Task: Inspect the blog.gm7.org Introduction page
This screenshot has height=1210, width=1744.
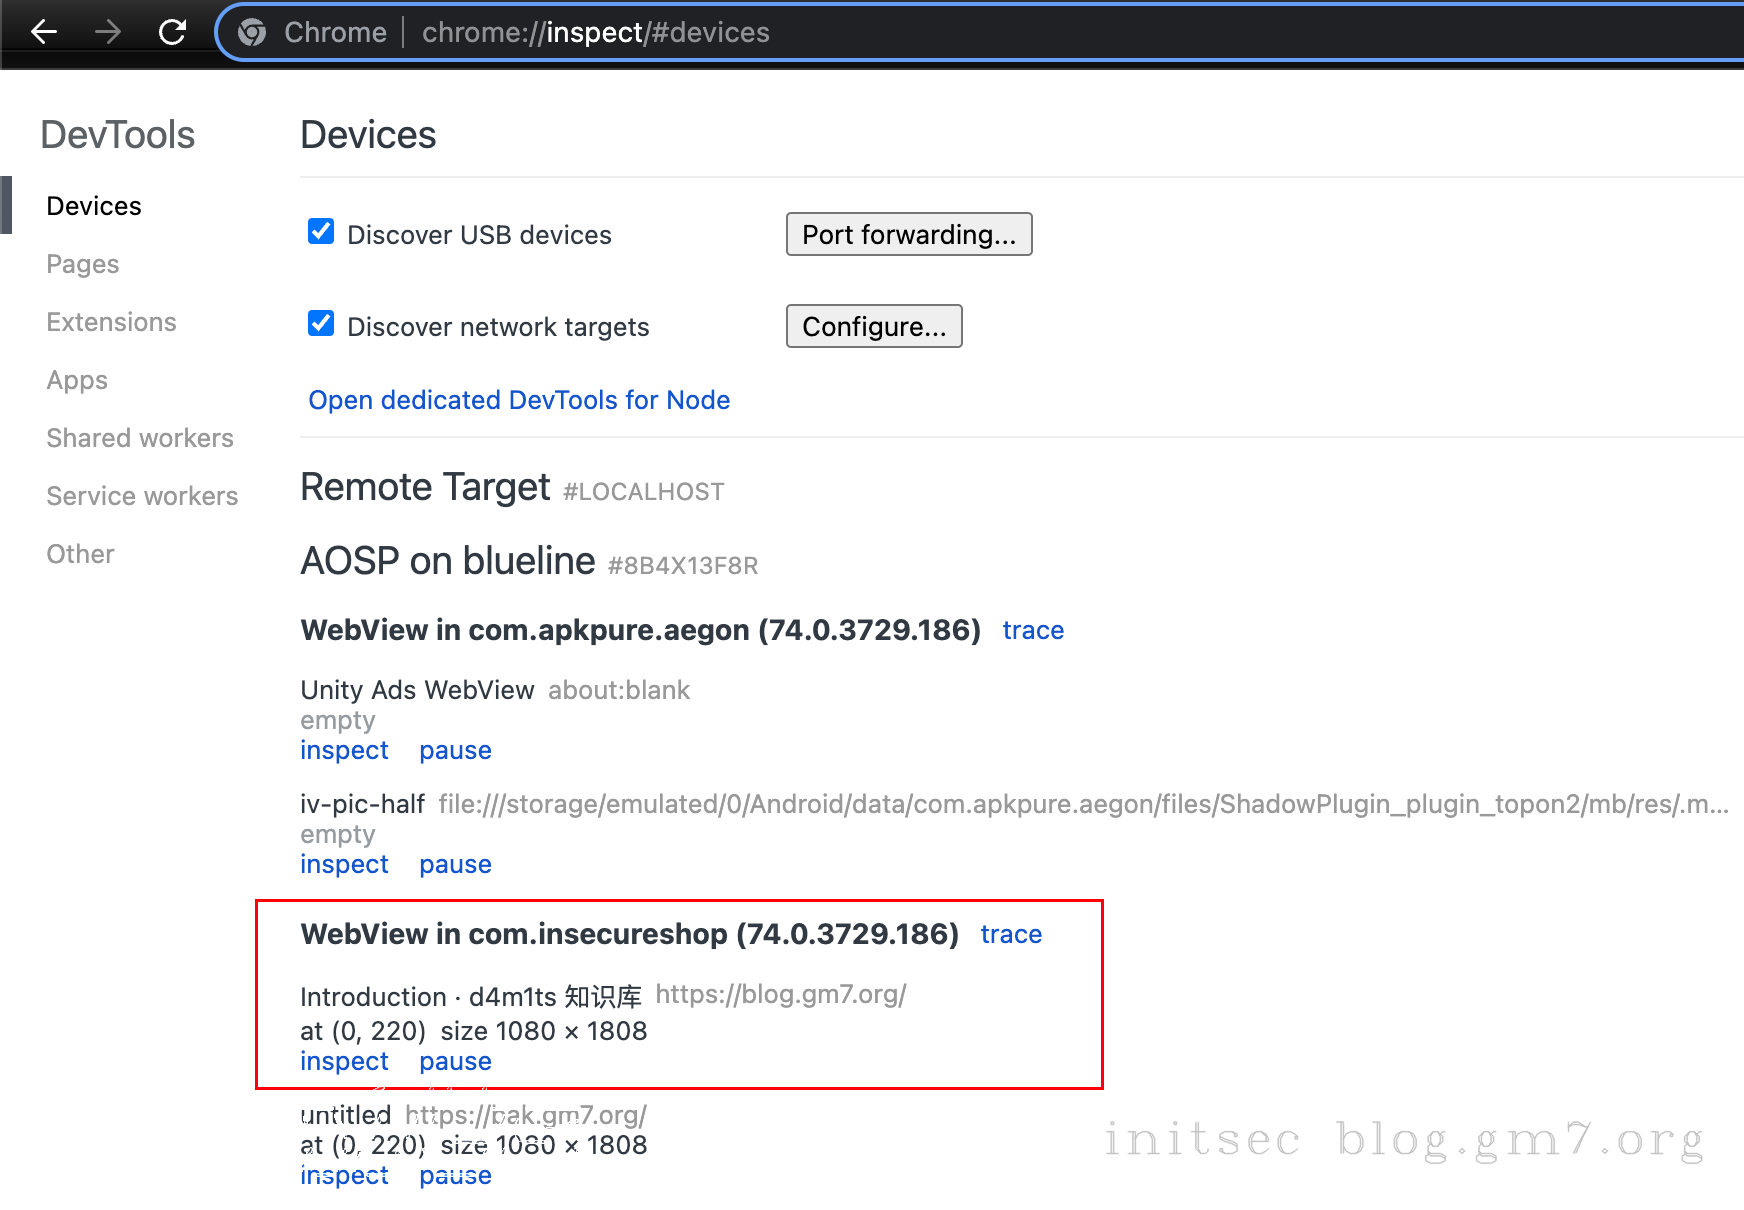Action: click(x=344, y=1061)
